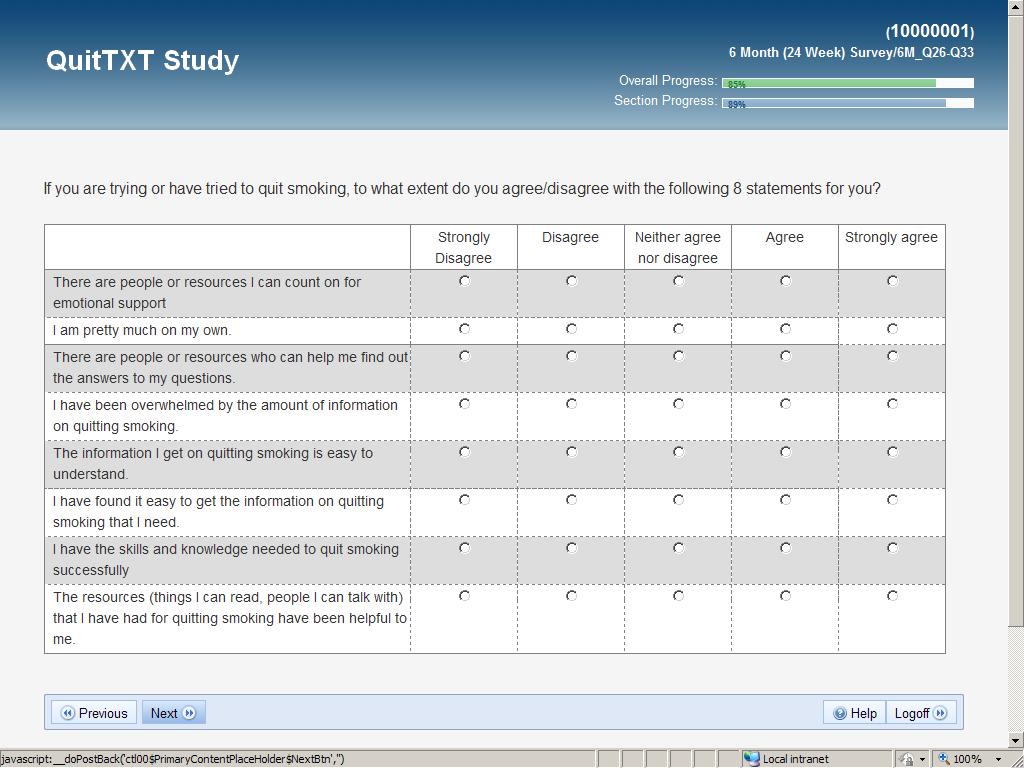The image size is (1024, 768).
Task: Click the vertical scrollbar down arrow
Action: pos(1016,740)
